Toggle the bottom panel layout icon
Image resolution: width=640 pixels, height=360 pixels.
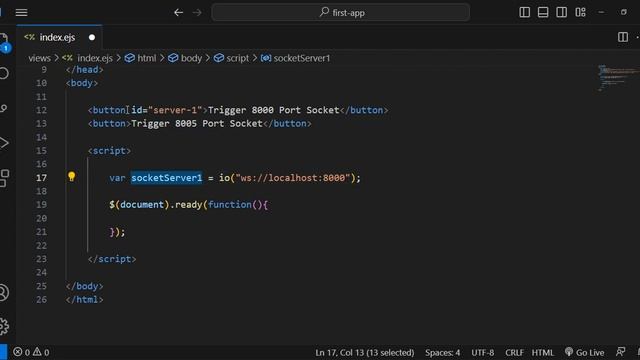(543, 12)
